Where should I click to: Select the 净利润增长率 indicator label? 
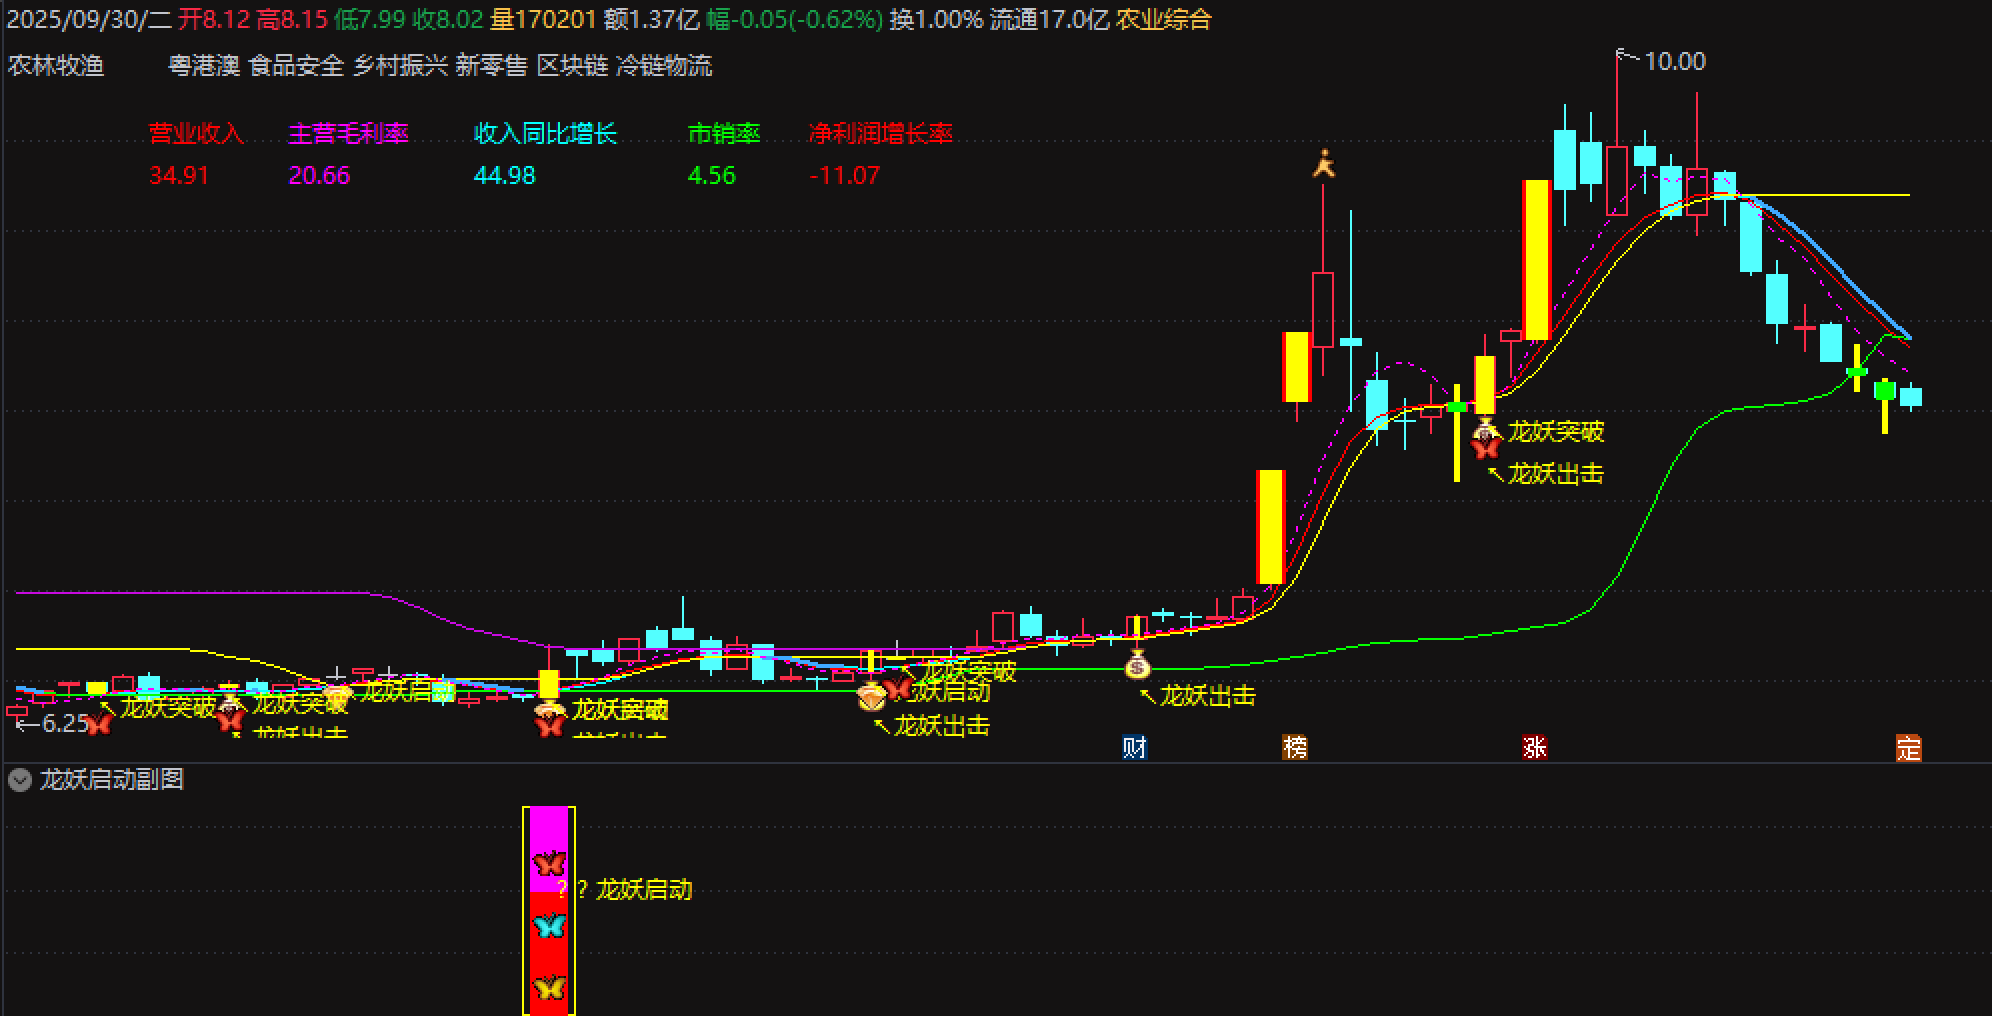(x=880, y=133)
